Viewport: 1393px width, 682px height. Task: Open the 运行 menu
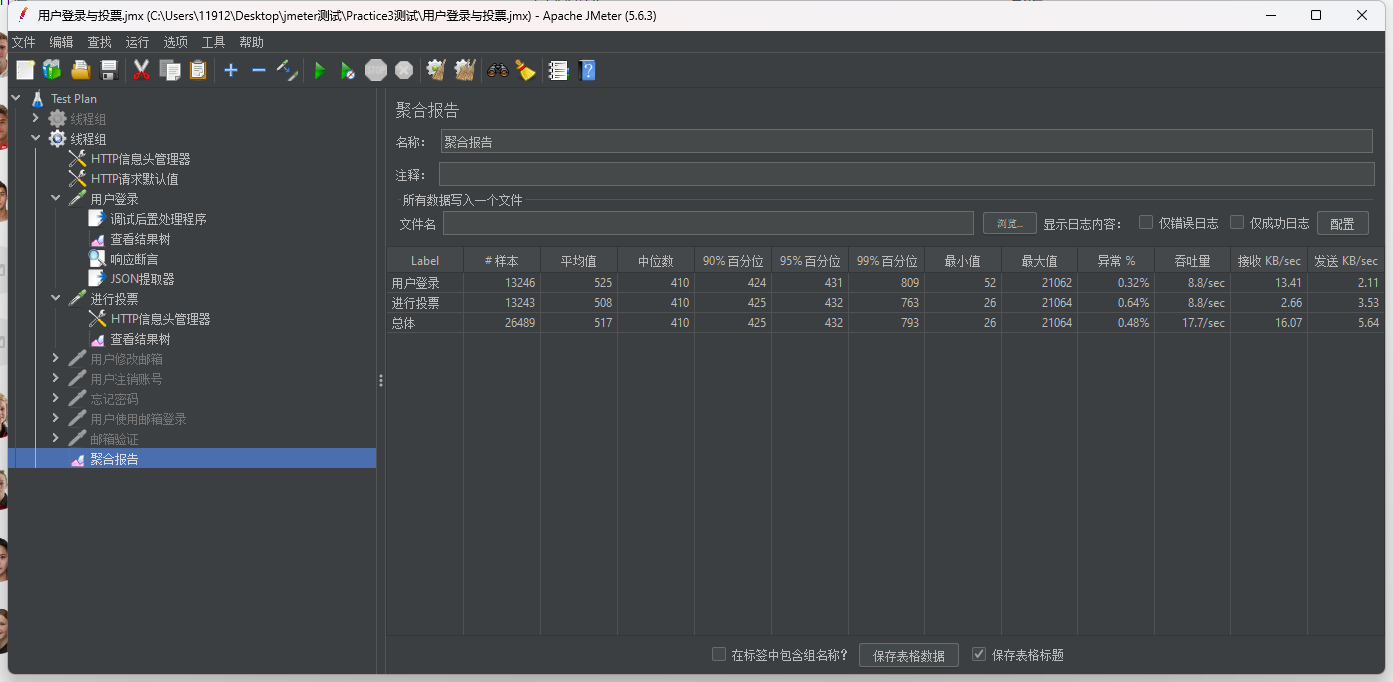pos(137,42)
